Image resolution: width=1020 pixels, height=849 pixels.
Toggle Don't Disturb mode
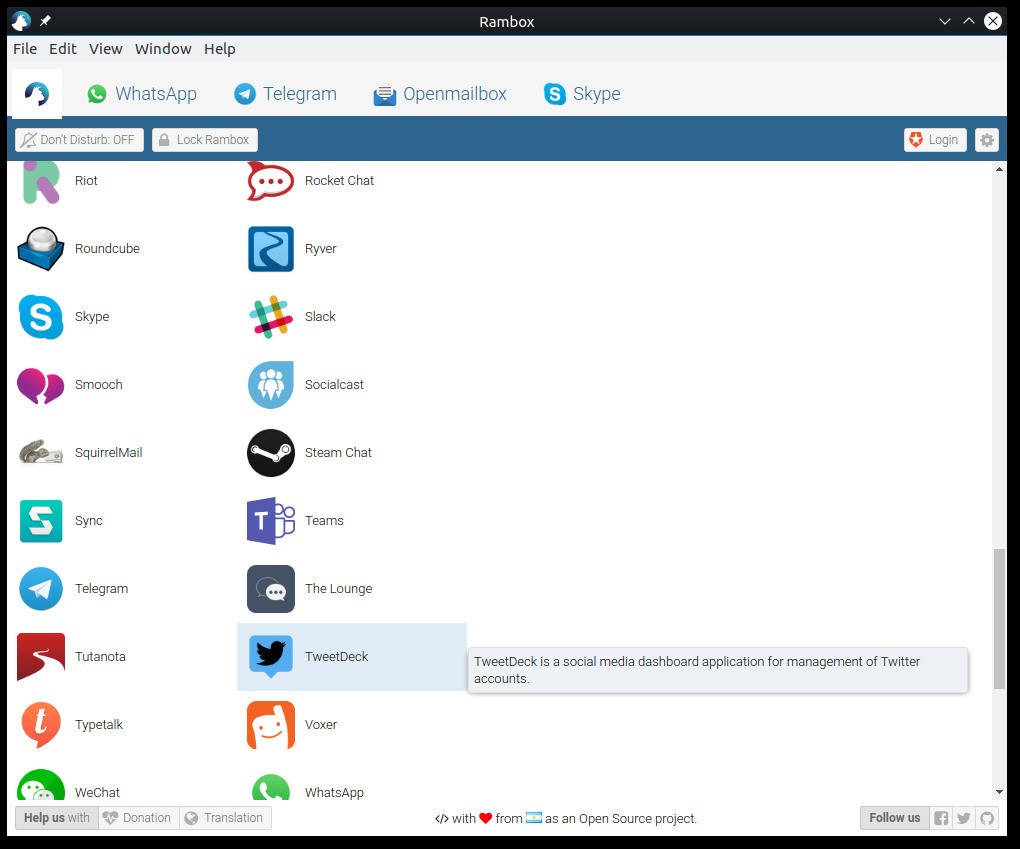pyautogui.click(x=79, y=140)
